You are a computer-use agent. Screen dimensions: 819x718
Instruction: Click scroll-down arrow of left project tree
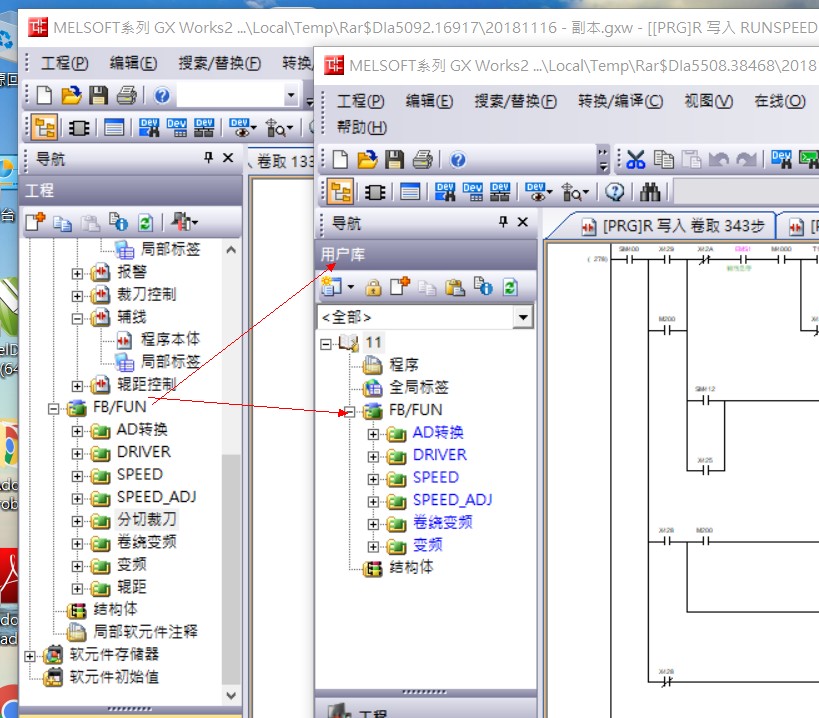point(231,695)
